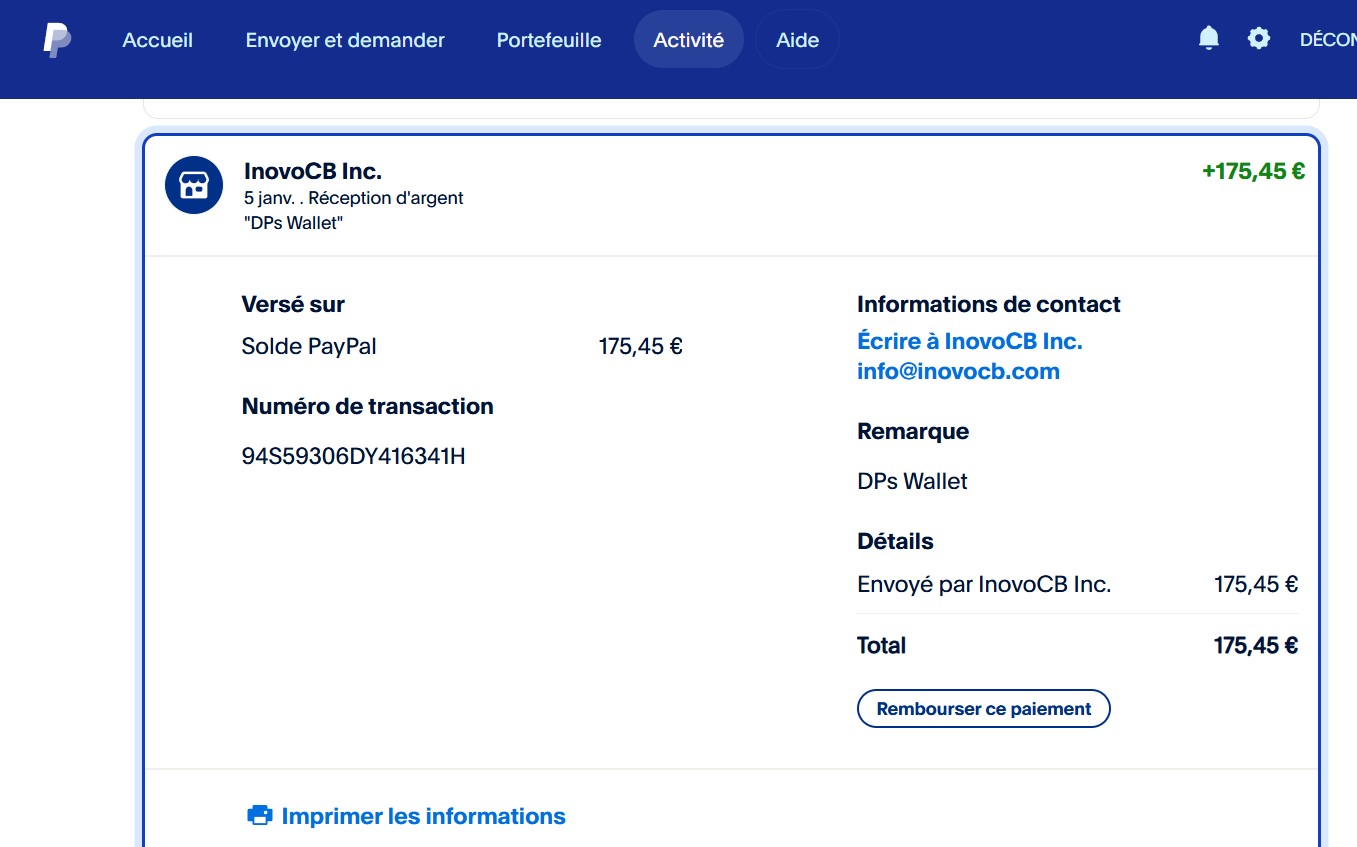Go to the Accueil tab

click(x=158, y=40)
